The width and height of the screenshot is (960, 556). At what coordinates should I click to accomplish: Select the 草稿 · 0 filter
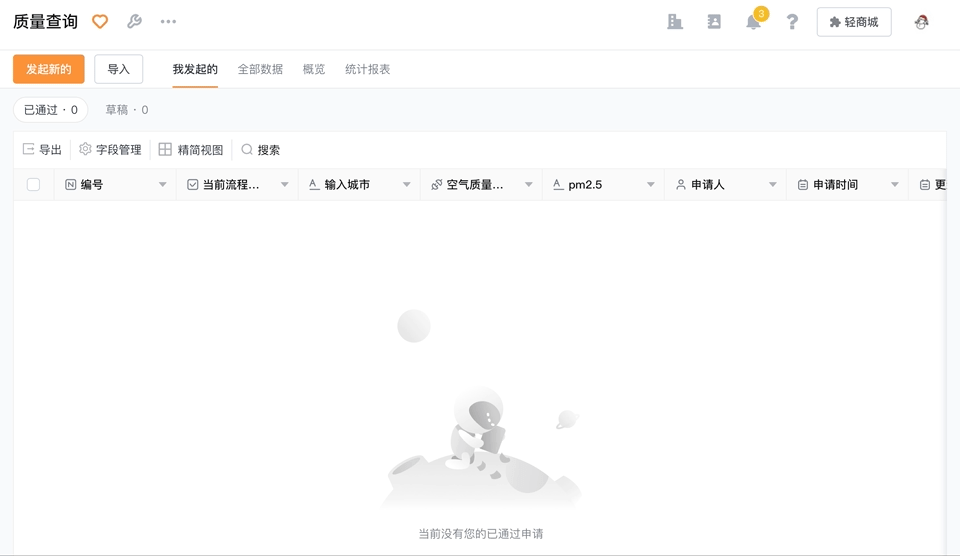(127, 110)
